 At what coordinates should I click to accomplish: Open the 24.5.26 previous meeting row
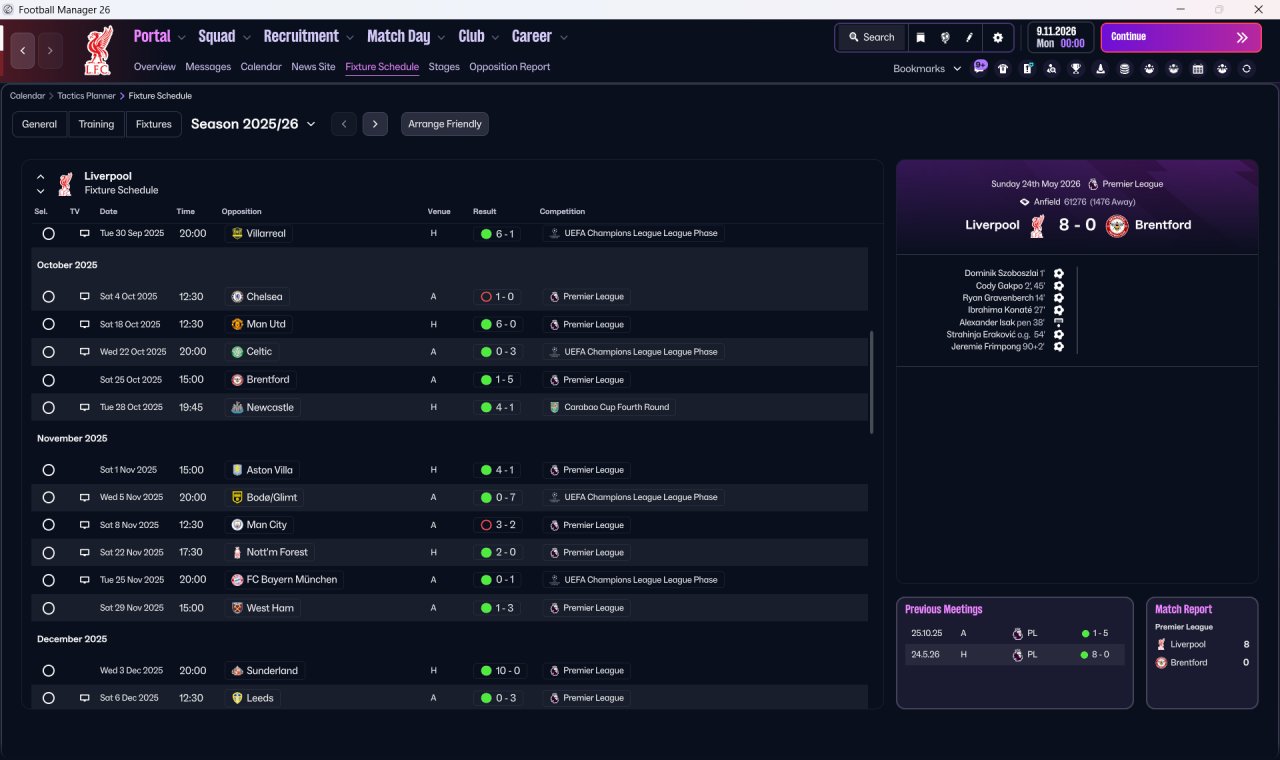click(1014, 655)
